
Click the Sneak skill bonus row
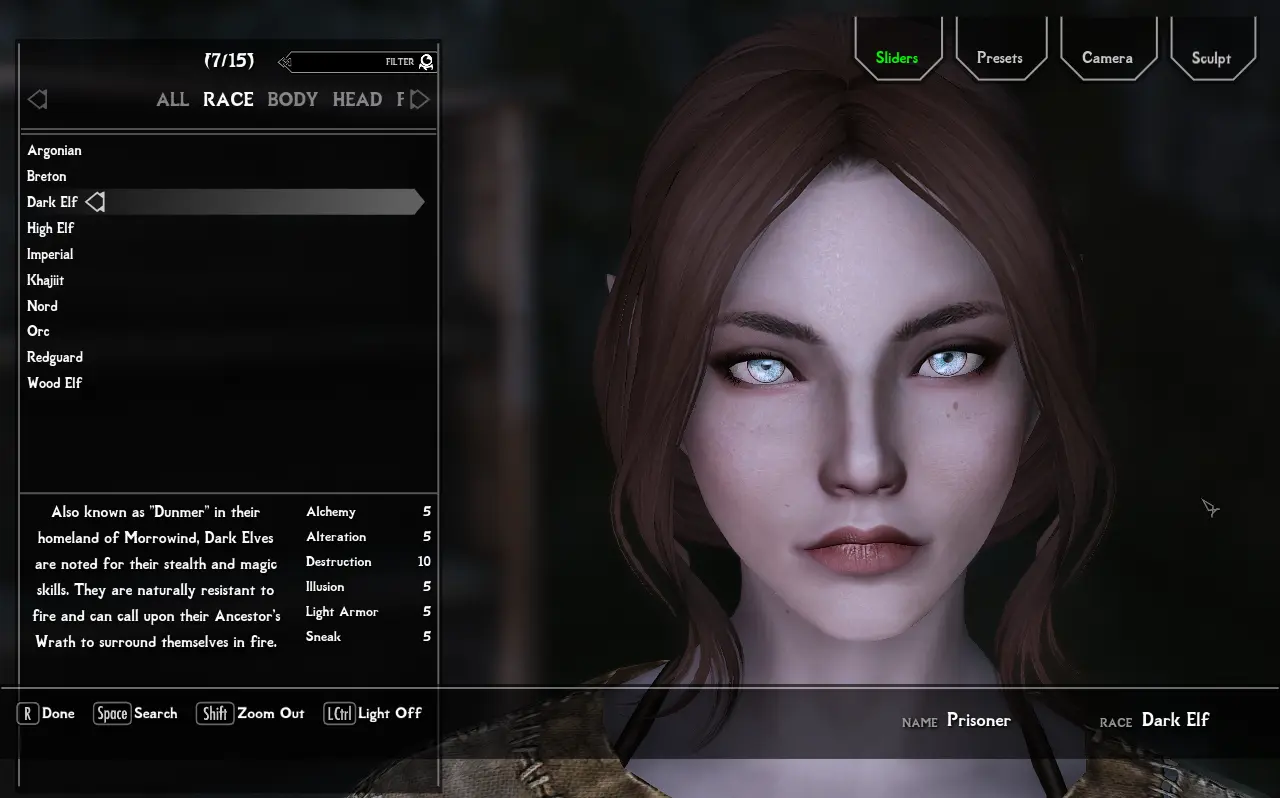click(x=368, y=636)
